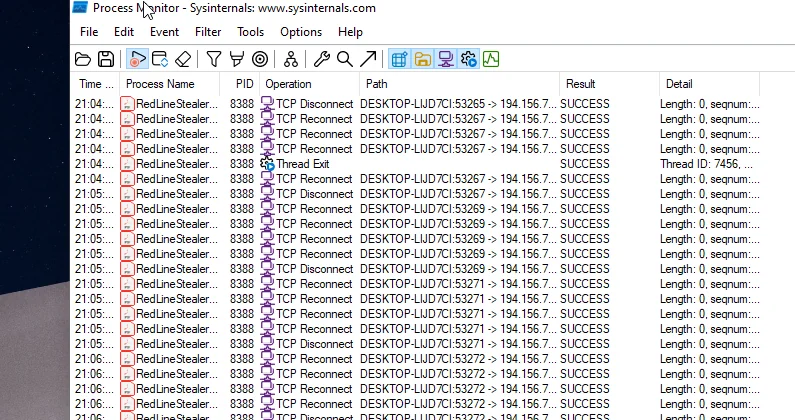This screenshot has height=420, width=795.
Task: Click the Jump To Object arrow icon
Action: tap(368, 59)
